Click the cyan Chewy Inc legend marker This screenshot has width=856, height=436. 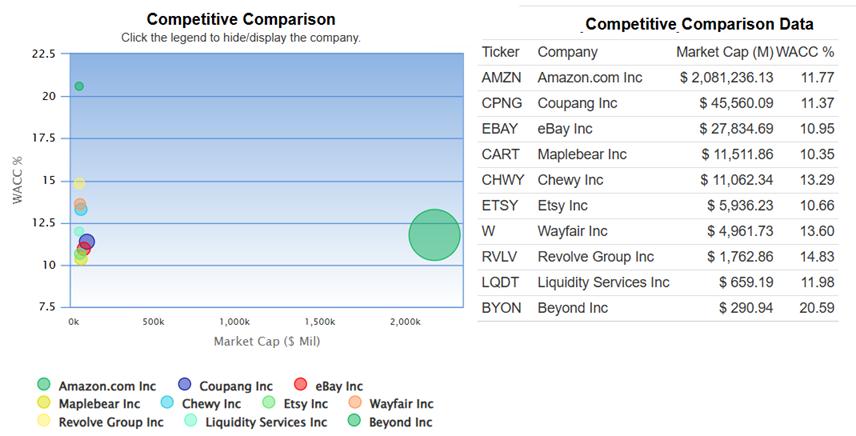pyautogui.click(x=167, y=403)
